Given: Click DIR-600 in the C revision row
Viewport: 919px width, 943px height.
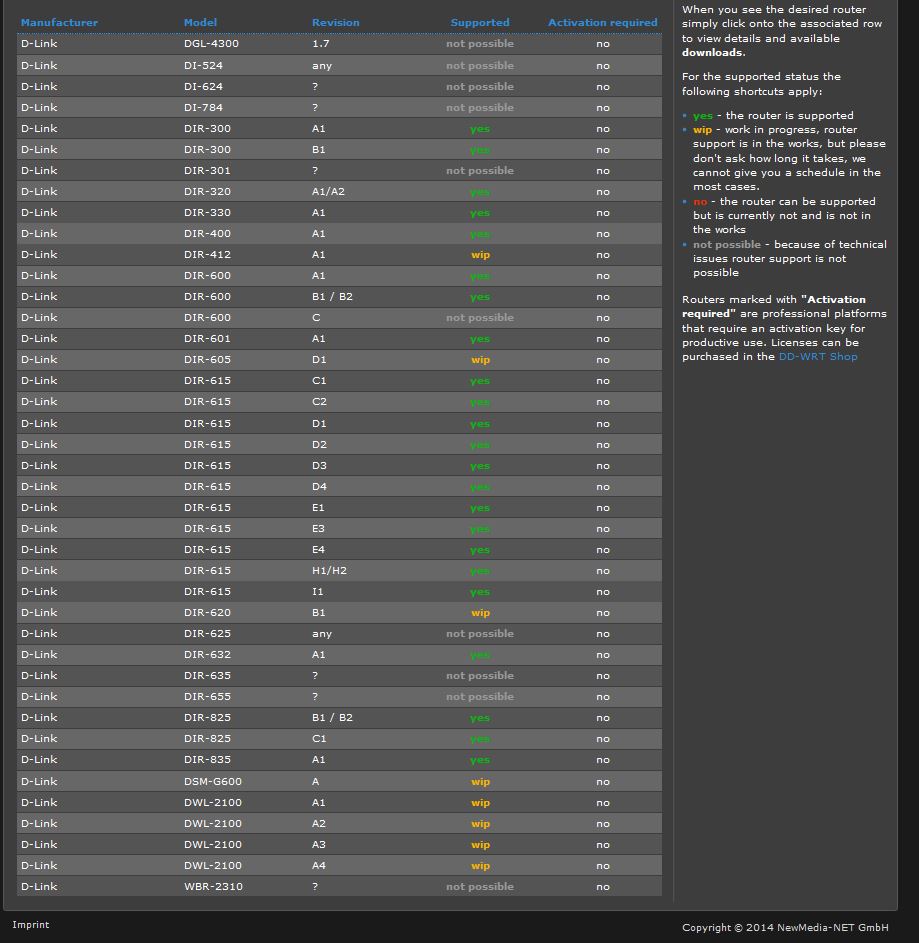Looking at the screenshot, I should click(207, 318).
